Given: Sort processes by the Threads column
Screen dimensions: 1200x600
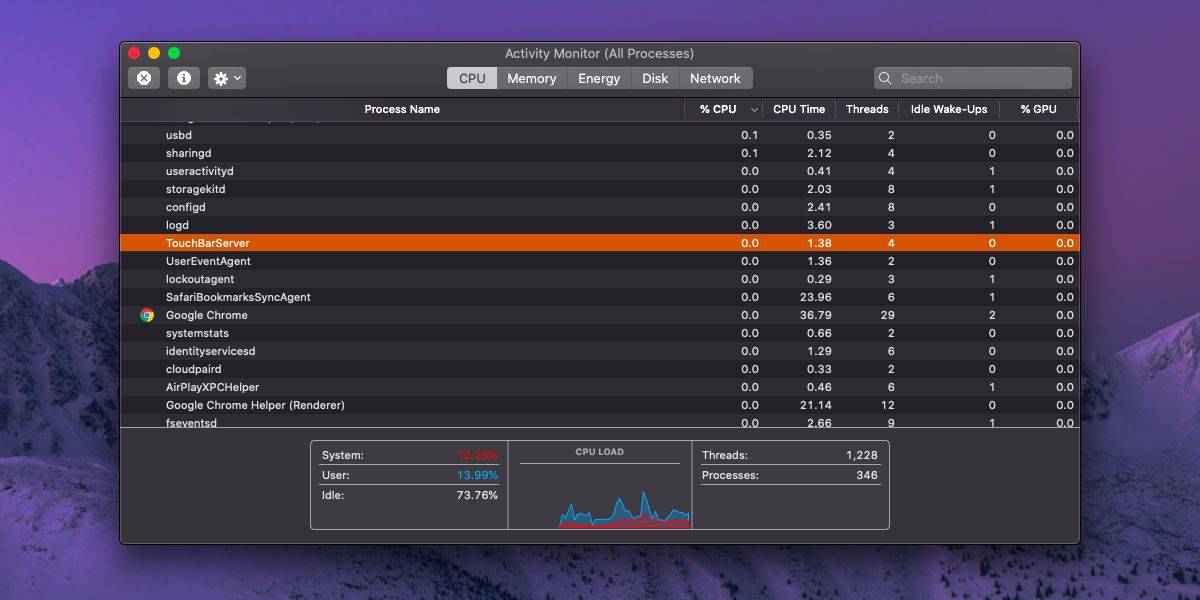Looking at the screenshot, I should (866, 109).
